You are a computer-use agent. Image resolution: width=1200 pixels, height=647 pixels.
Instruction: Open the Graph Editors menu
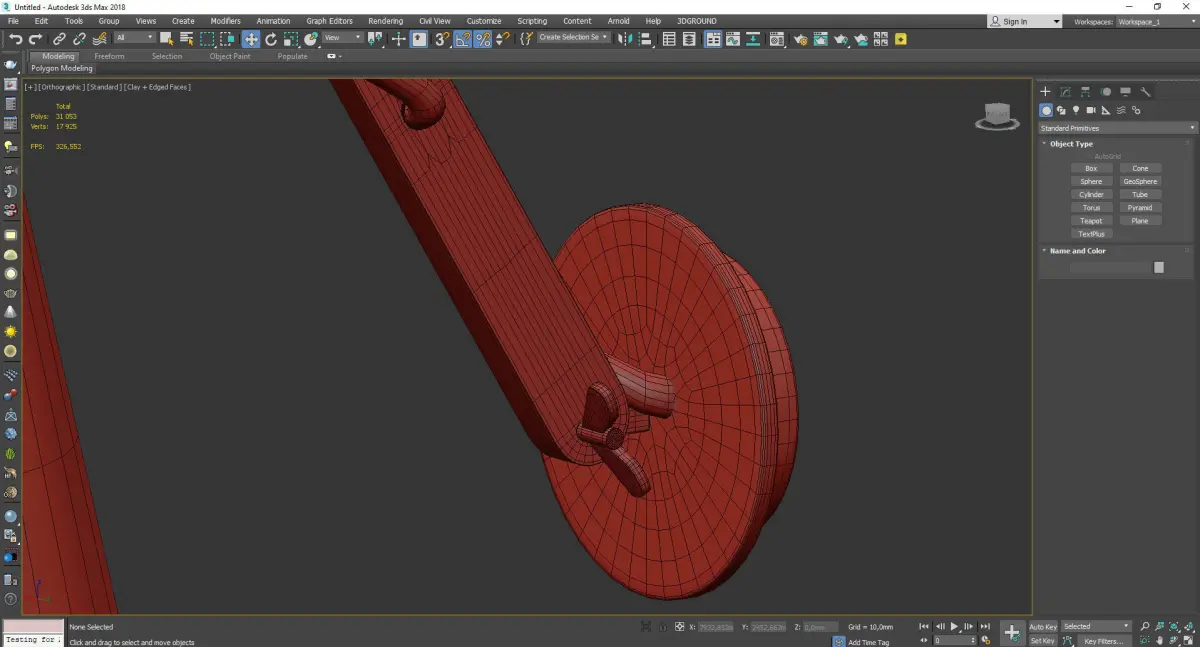[x=329, y=21]
